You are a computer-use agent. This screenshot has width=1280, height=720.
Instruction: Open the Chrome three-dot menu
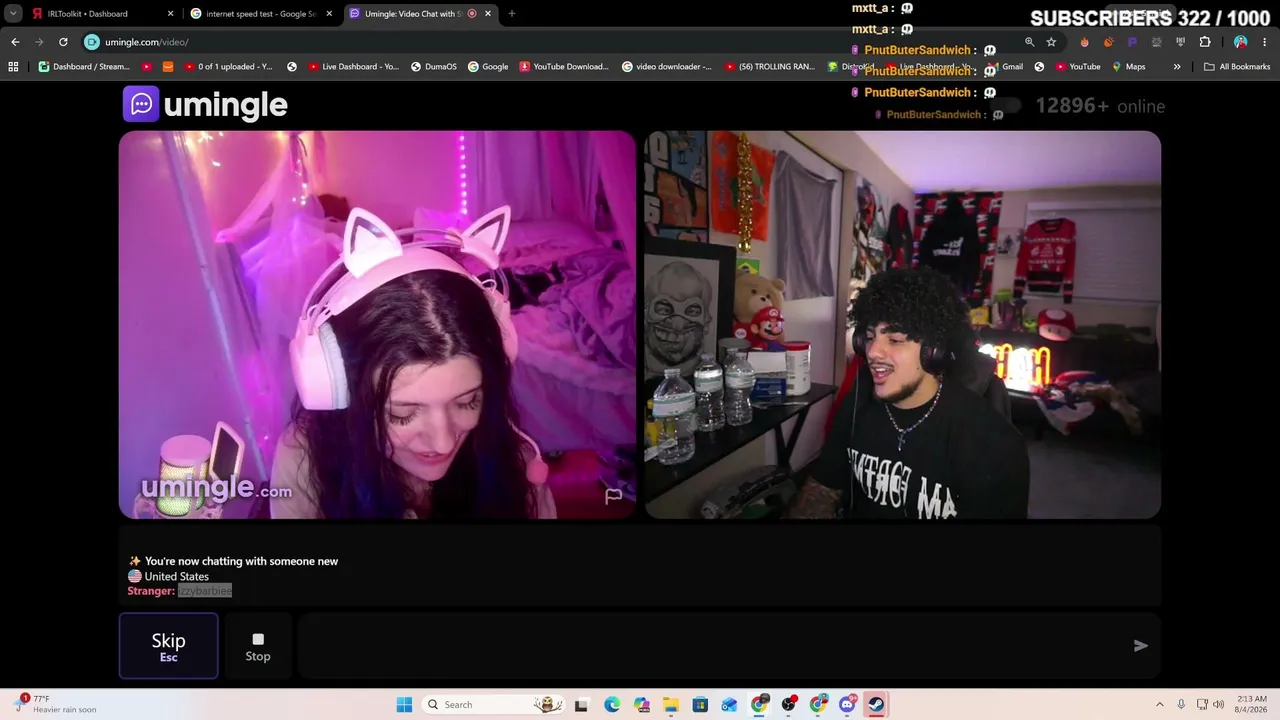1265,42
